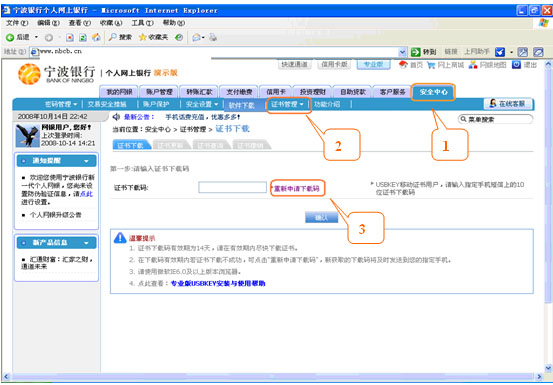Open the 密码管理 dropdown menu

pos(61,104)
